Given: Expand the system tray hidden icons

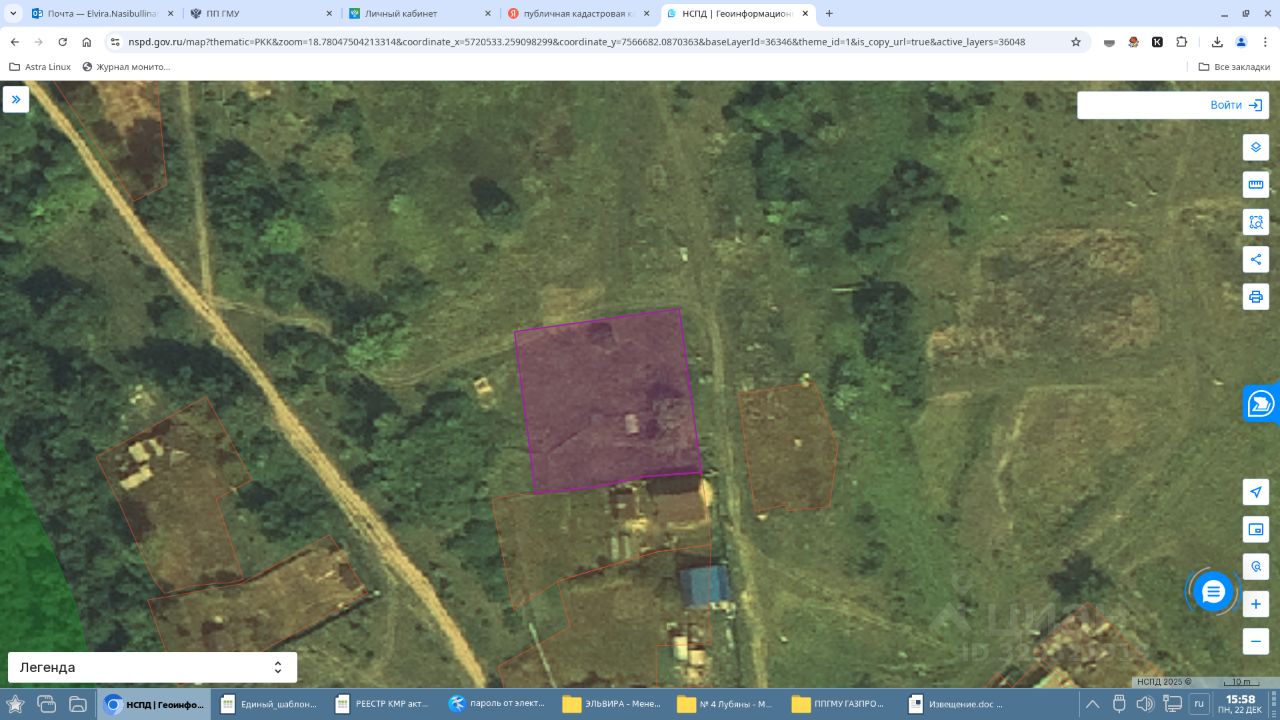Looking at the screenshot, I should pos(1093,704).
